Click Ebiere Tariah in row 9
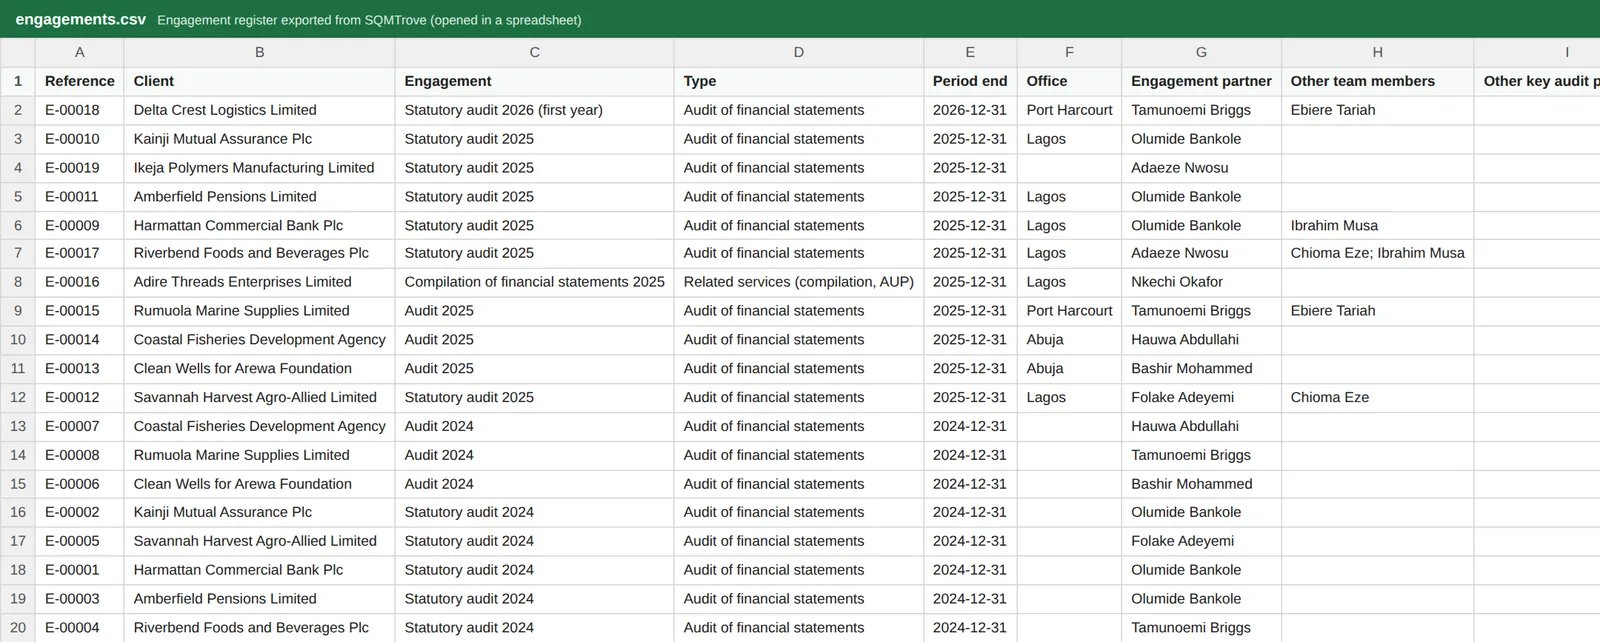This screenshot has height=642, width=1600. coord(1377,311)
